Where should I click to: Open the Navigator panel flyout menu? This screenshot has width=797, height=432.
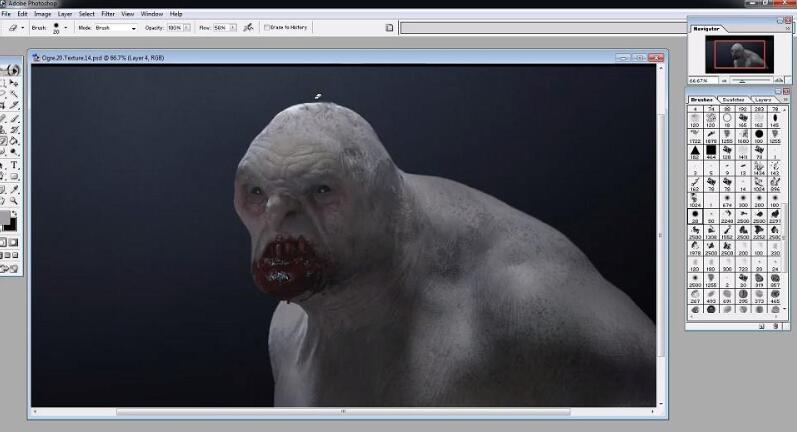click(x=788, y=29)
